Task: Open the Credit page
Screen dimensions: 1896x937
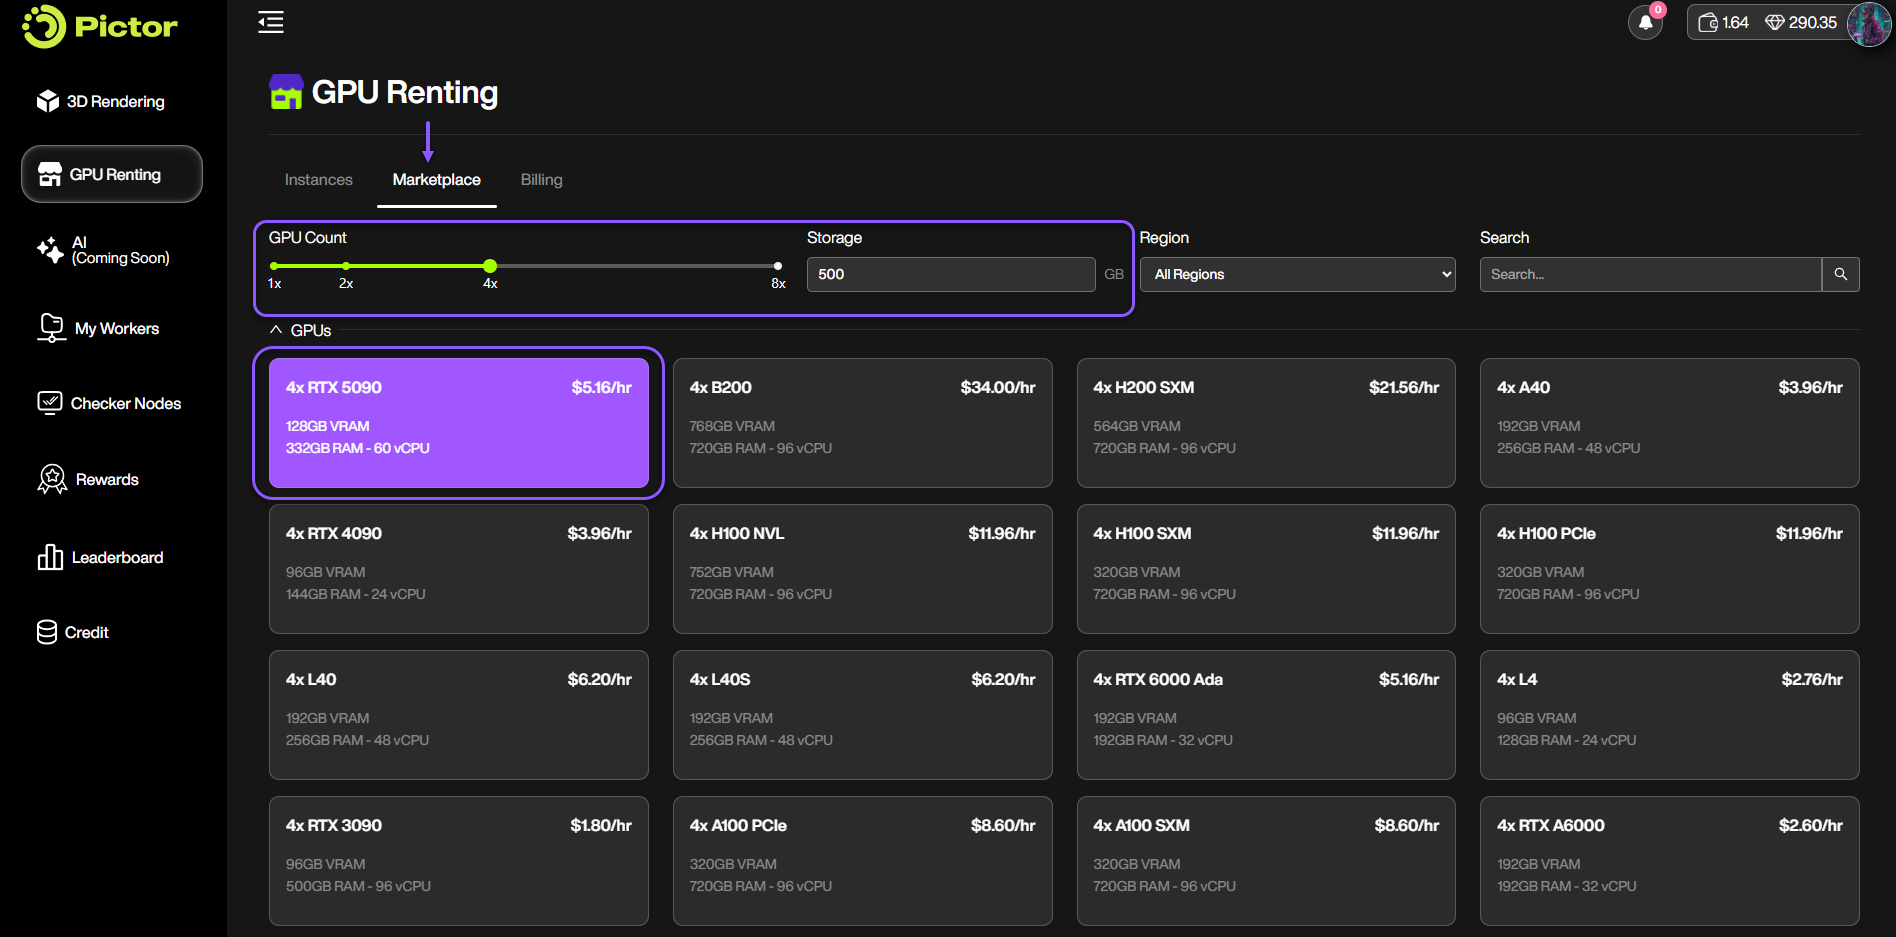Action: 86,633
